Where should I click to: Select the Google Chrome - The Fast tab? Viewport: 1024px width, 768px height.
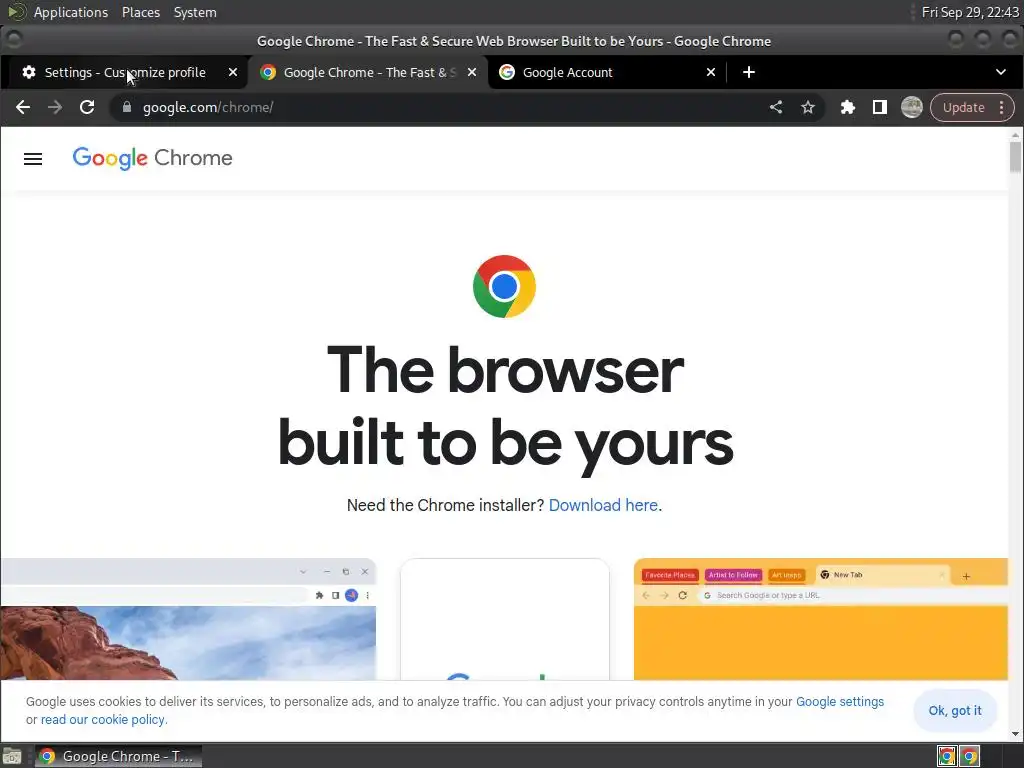click(x=368, y=72)
